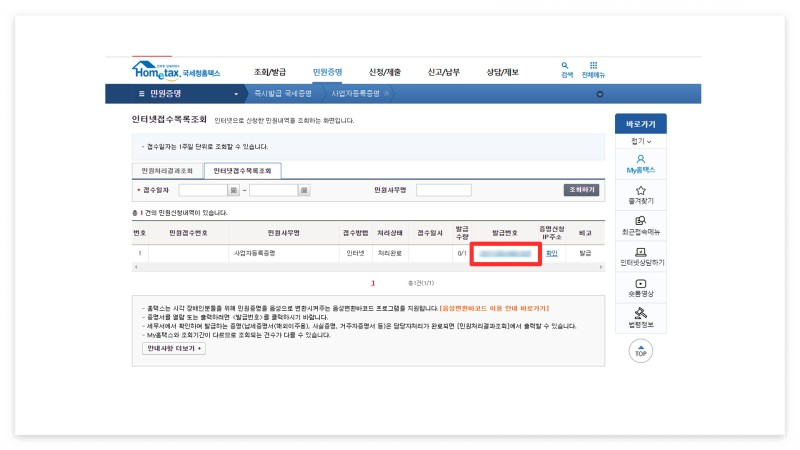Screen dimensions: 800x450
Task: Open the 검색 search icon
Action: tap(566, 70)
